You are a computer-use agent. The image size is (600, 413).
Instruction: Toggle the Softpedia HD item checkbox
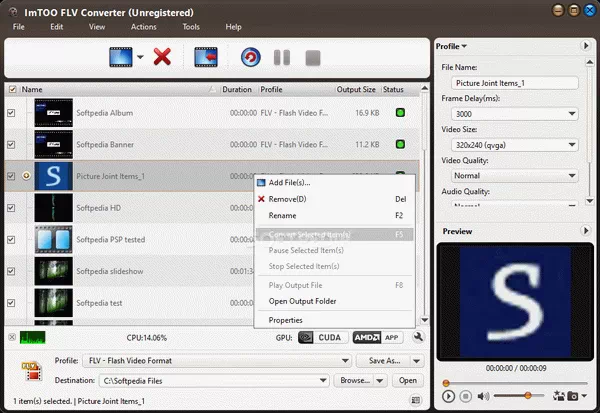(12, 208)
